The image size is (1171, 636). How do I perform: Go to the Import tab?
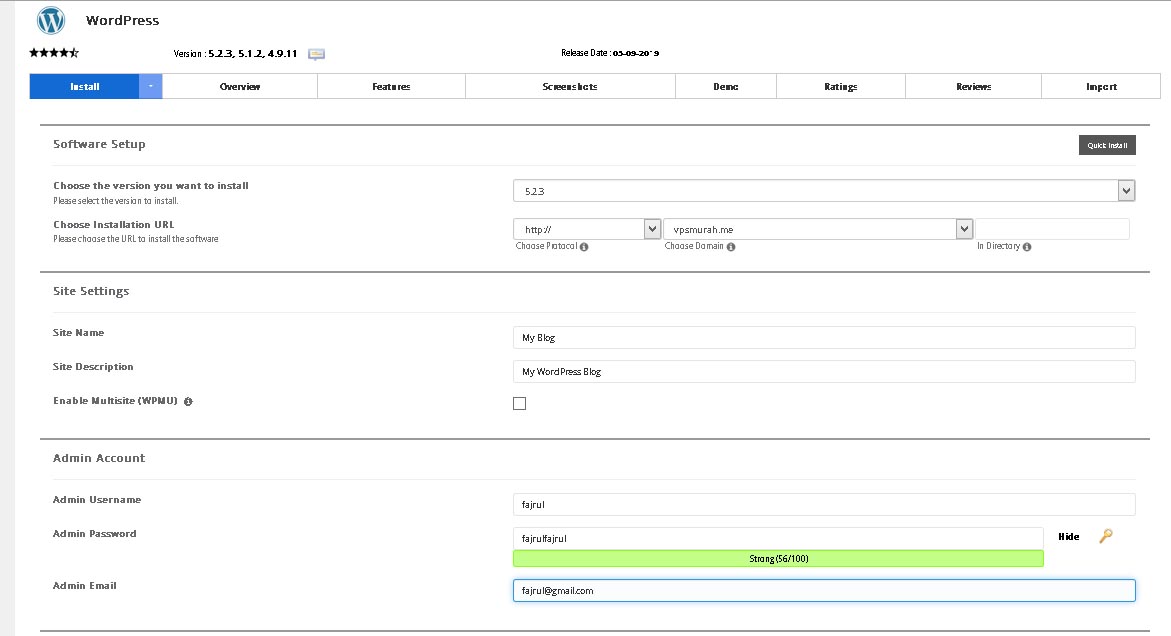click(1101, 87)
